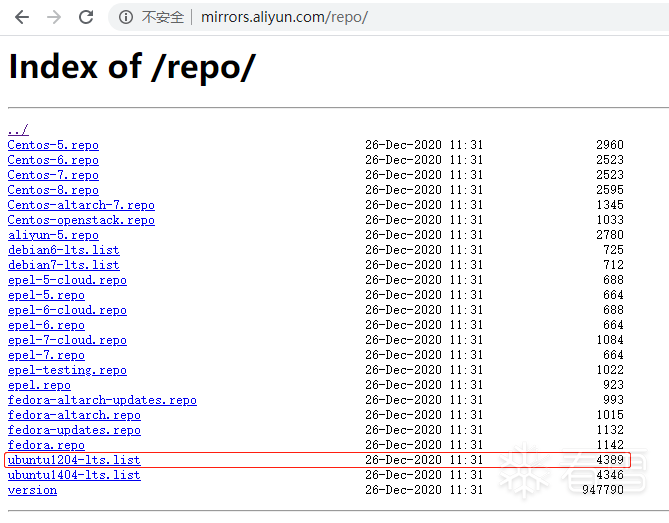Click the size 712 for debian7-lts.list
This screenshot has width=669, height=523.
point(614,265)
